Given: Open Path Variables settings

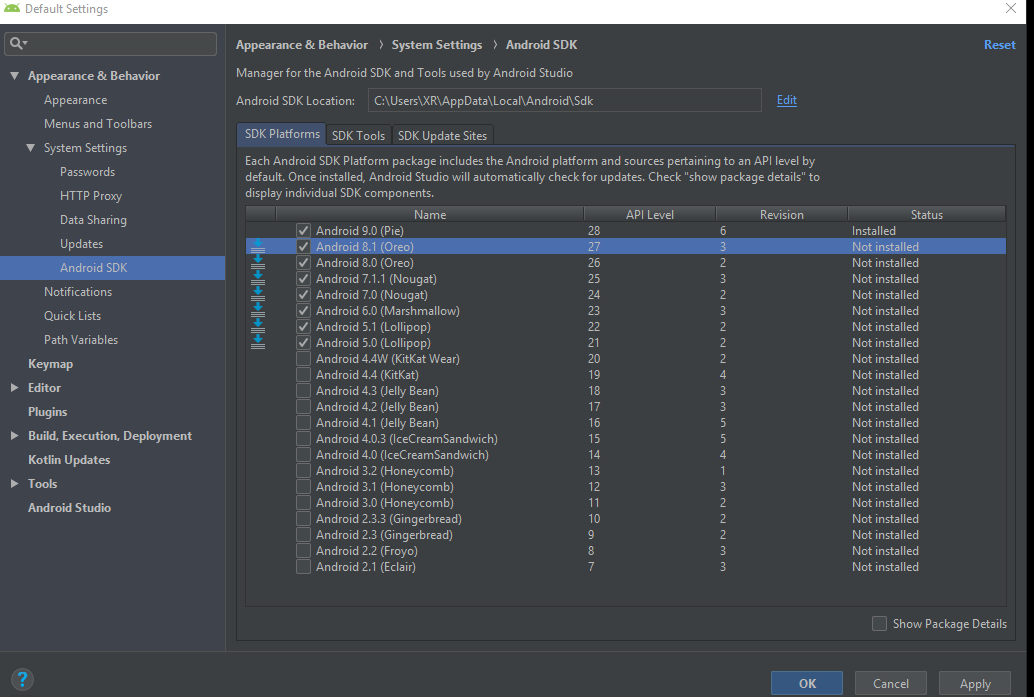Looking at the screenshot, I should pos(80,340).
